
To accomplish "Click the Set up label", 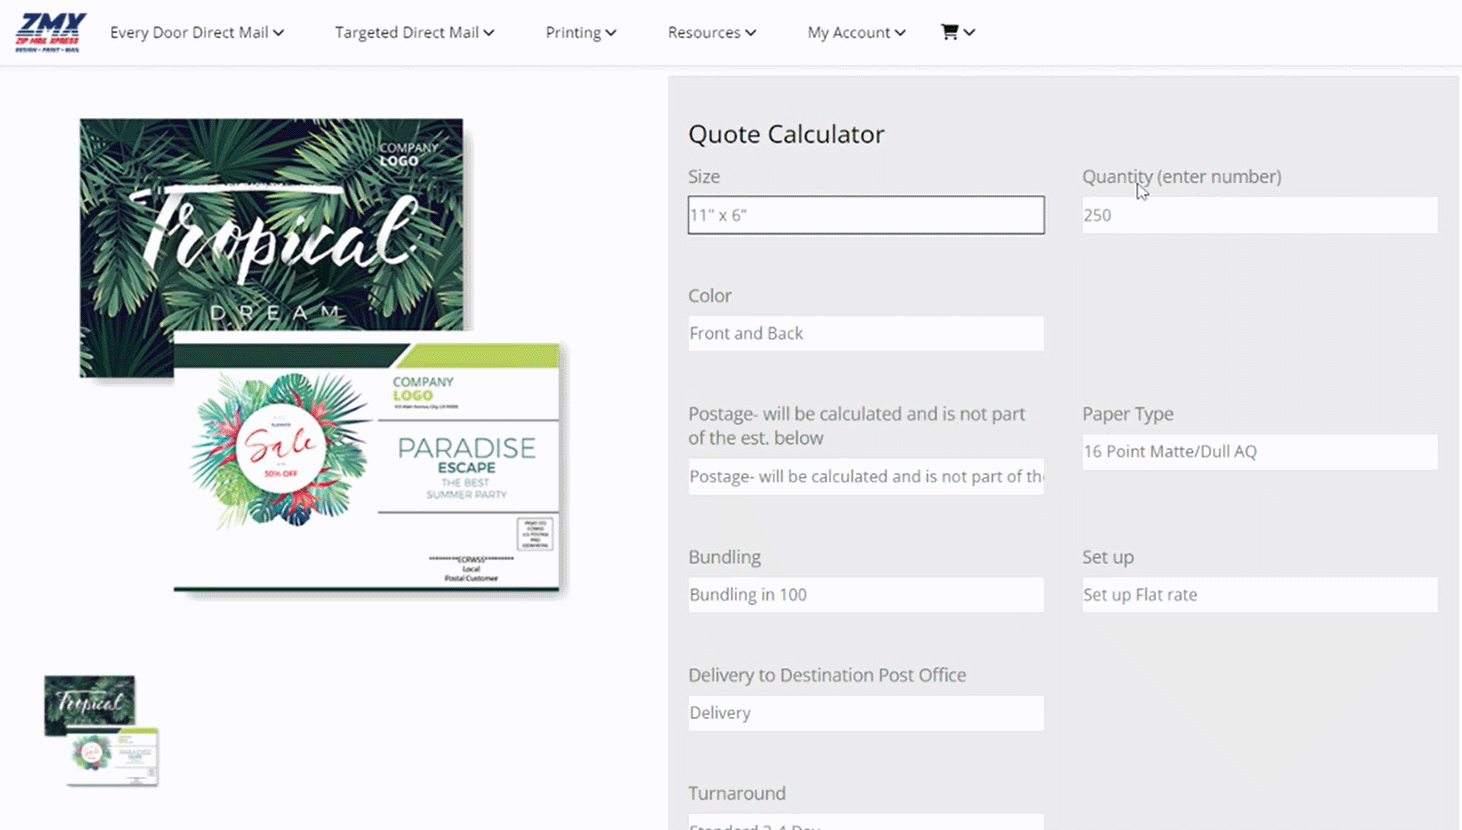I will (x=1107, y=557).
